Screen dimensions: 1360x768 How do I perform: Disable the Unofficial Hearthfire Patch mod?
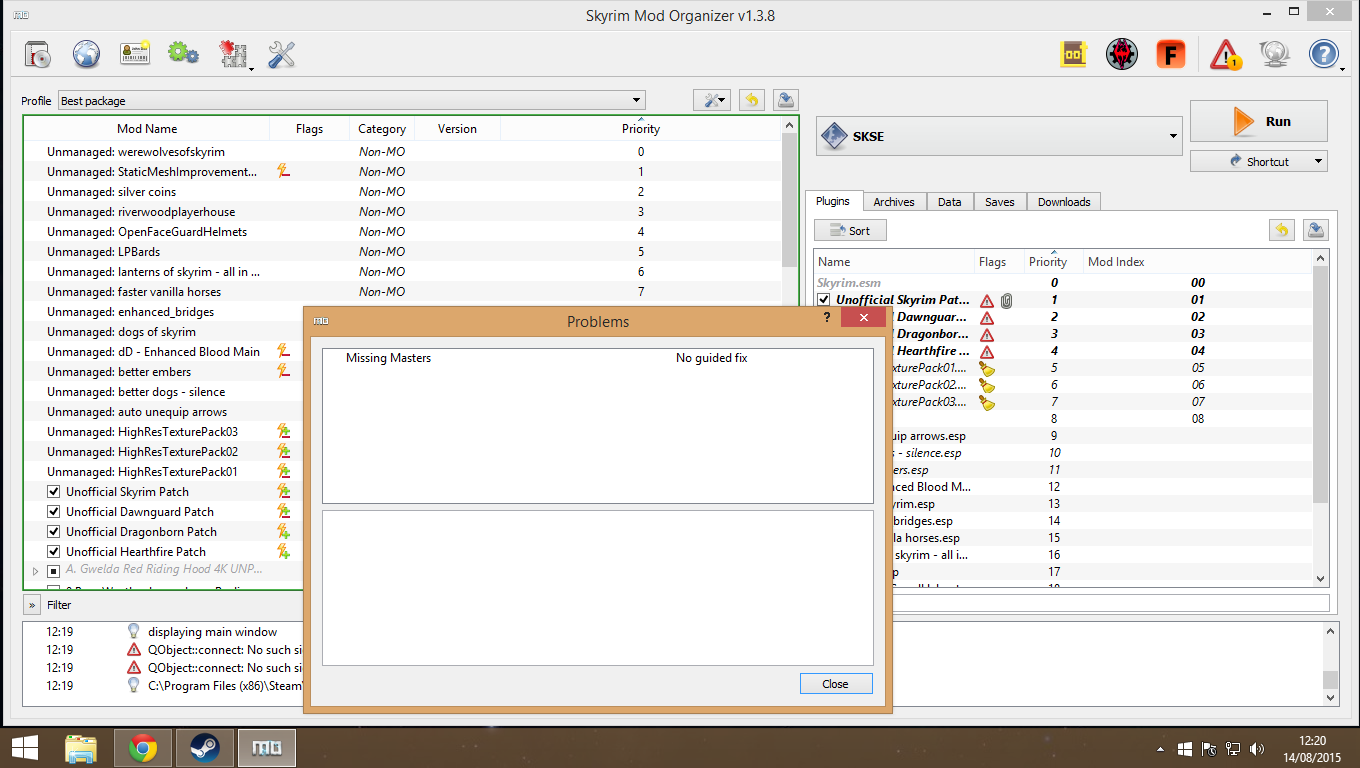54,552
